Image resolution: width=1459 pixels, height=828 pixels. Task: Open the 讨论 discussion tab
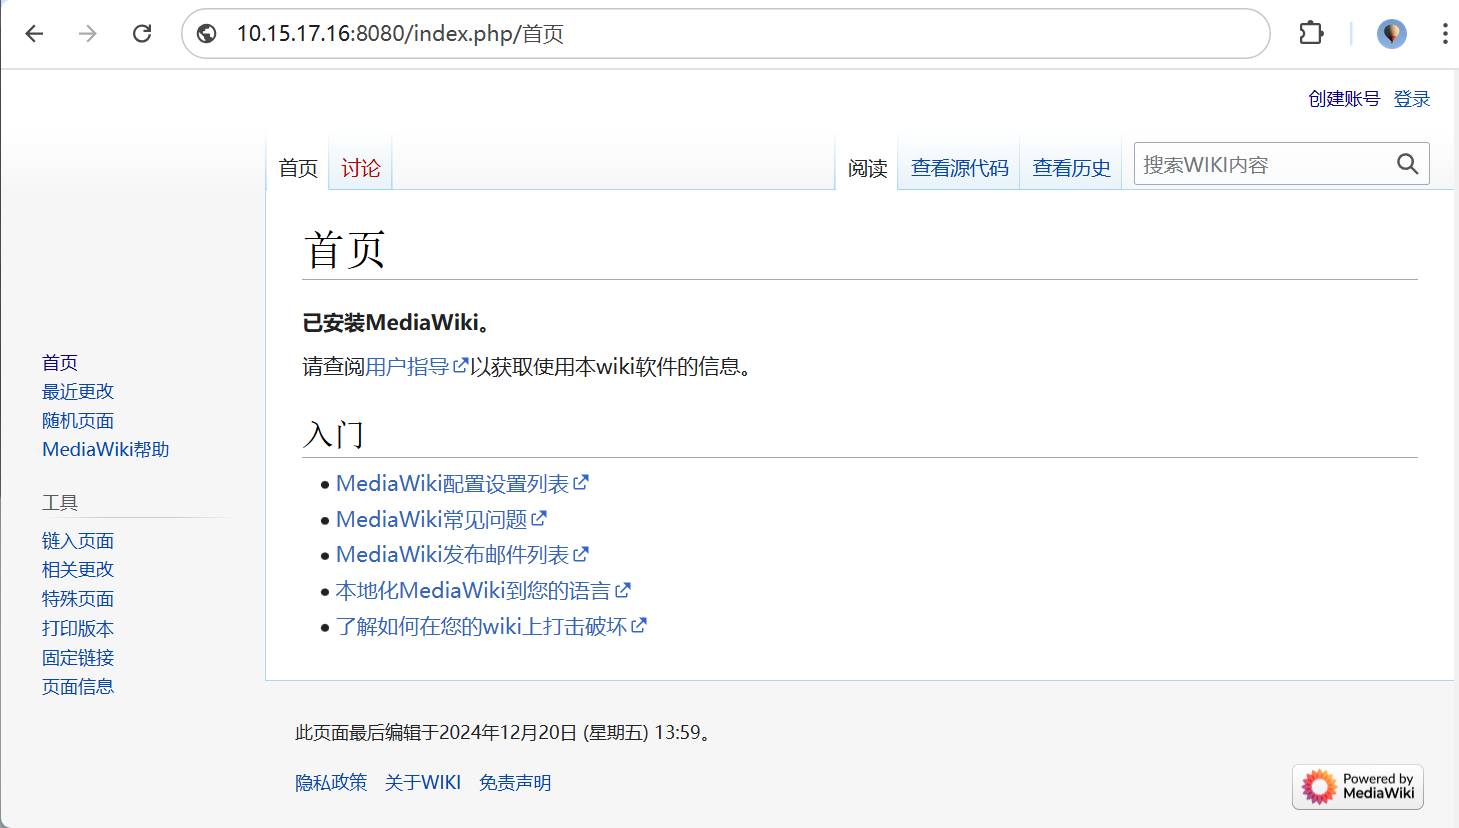point(361,168)
